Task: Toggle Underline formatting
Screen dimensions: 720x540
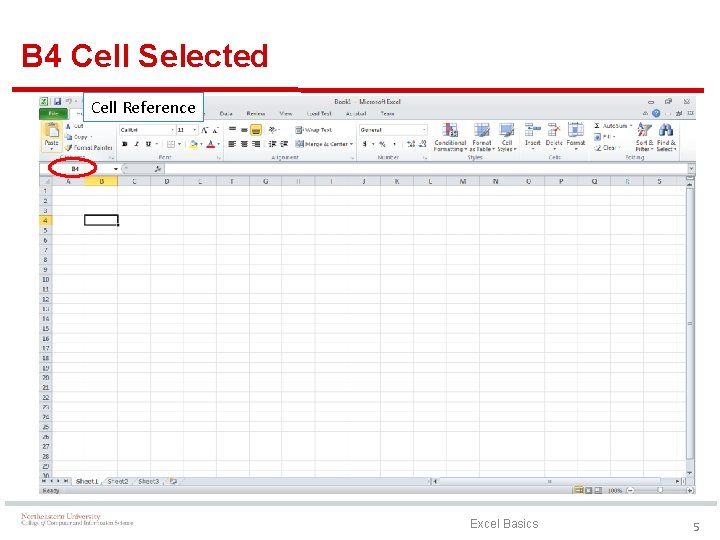Action: point(148,144)
